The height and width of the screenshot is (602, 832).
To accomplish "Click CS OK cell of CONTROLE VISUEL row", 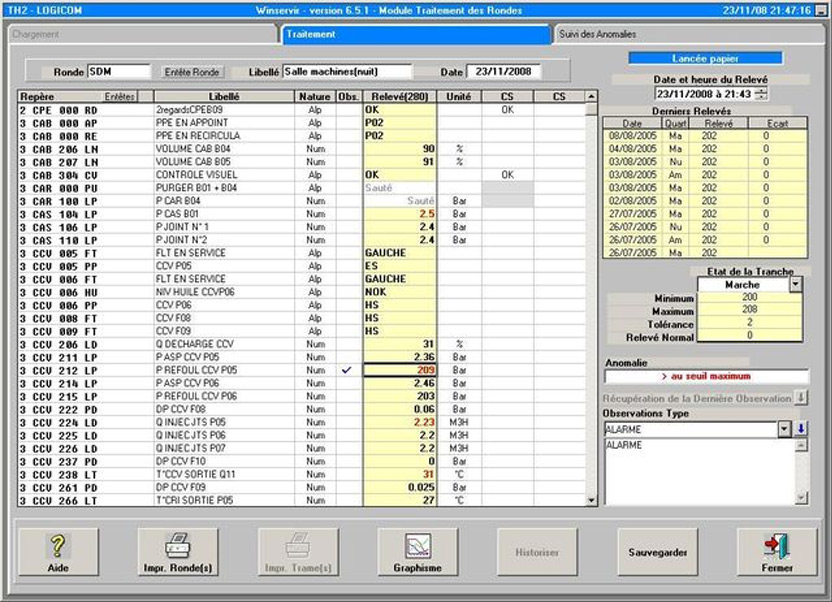I will pos(507,175).
